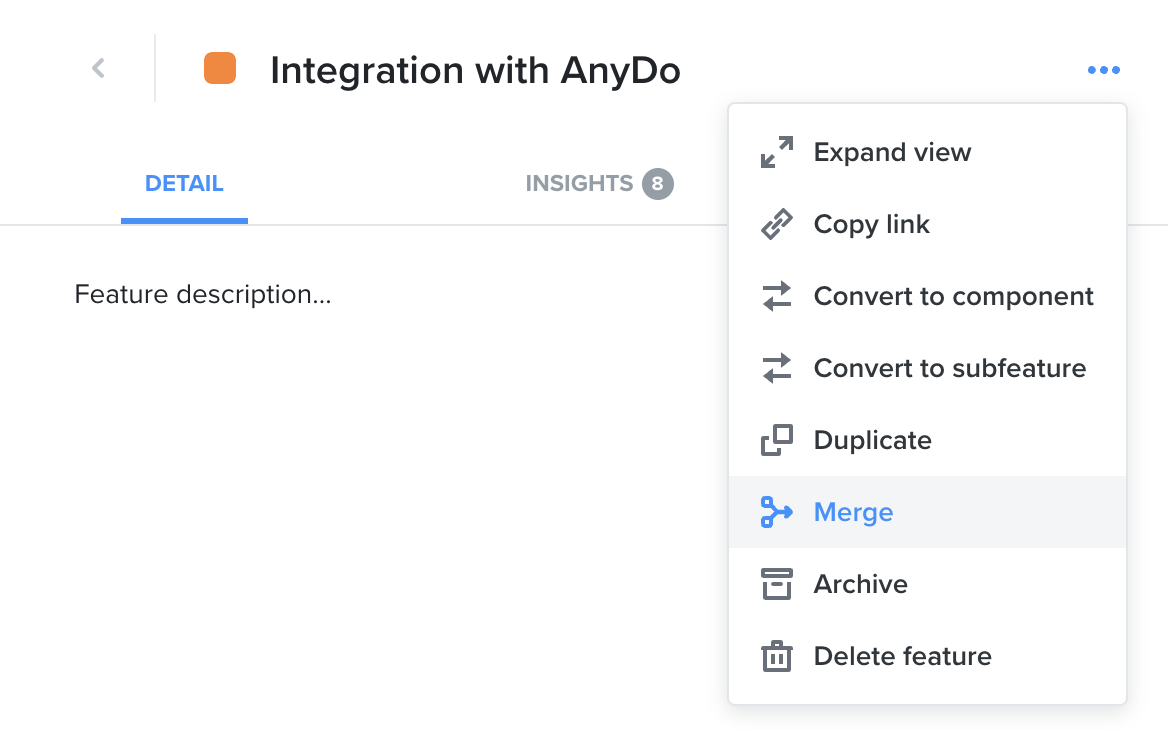Click the orange feature color square

tap(220, 69)
